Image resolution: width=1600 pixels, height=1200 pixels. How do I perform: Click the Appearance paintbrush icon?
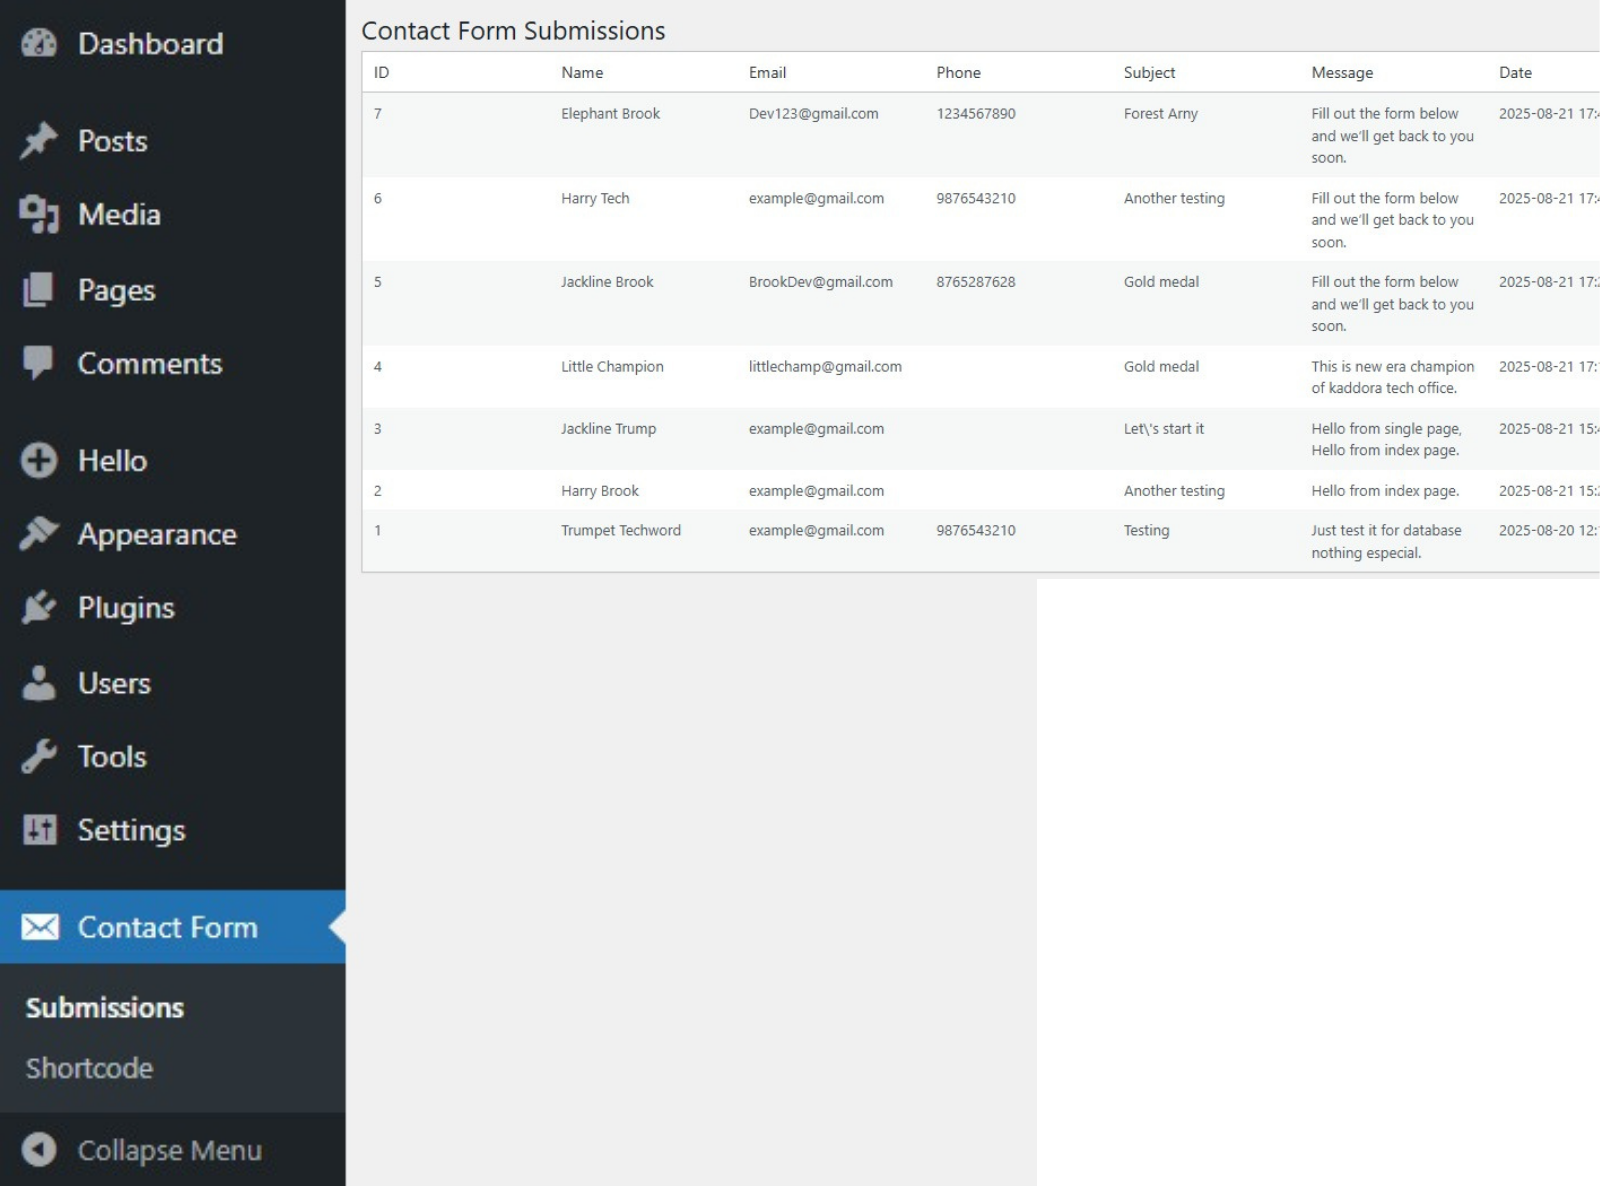click(39, 534)
